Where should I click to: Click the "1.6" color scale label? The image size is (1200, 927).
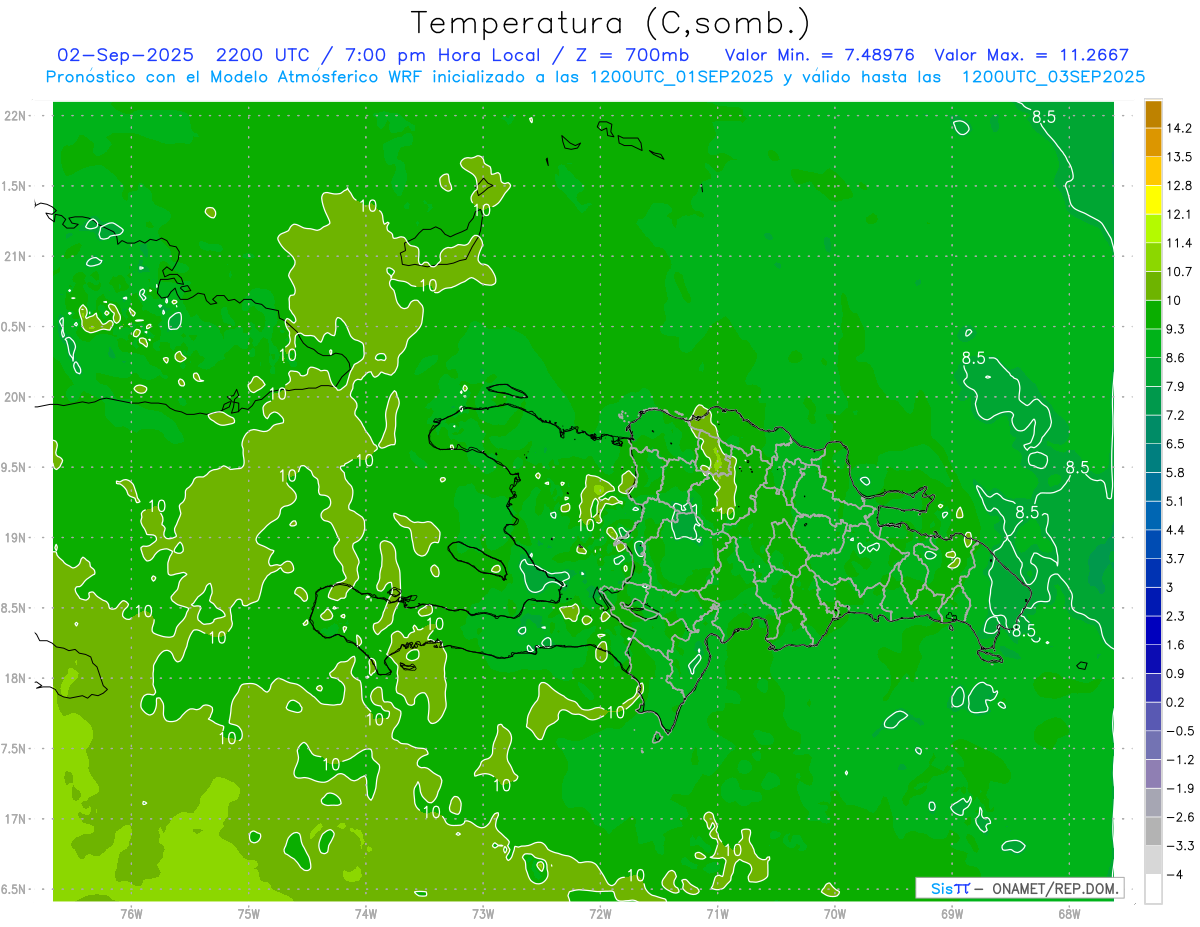(1176, 645)
